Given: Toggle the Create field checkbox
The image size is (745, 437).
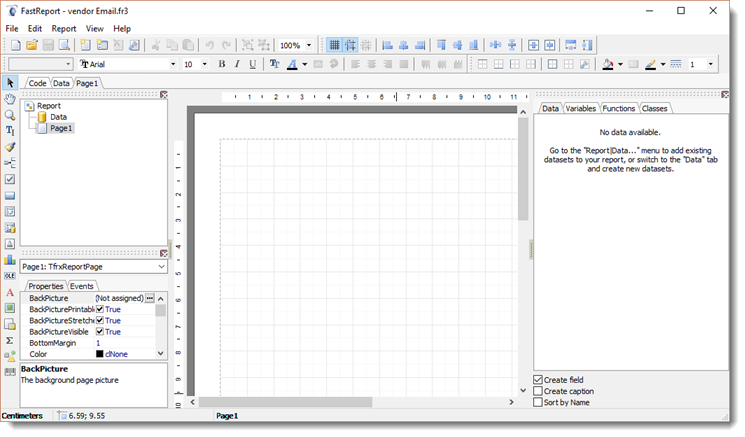Looking at the screenshot, I should point(538,380).
